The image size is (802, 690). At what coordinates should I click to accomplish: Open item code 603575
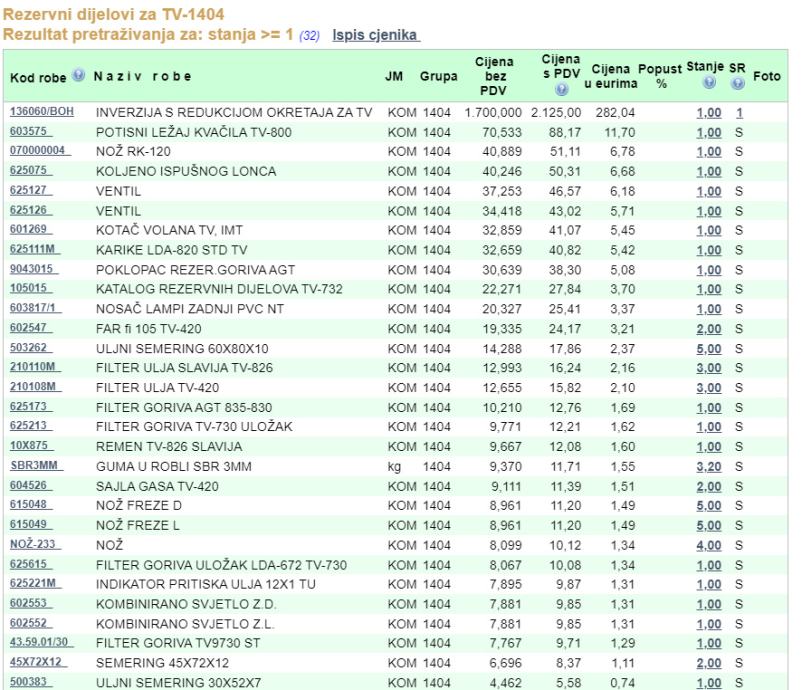pyautogui.click(x=30, y=131)
